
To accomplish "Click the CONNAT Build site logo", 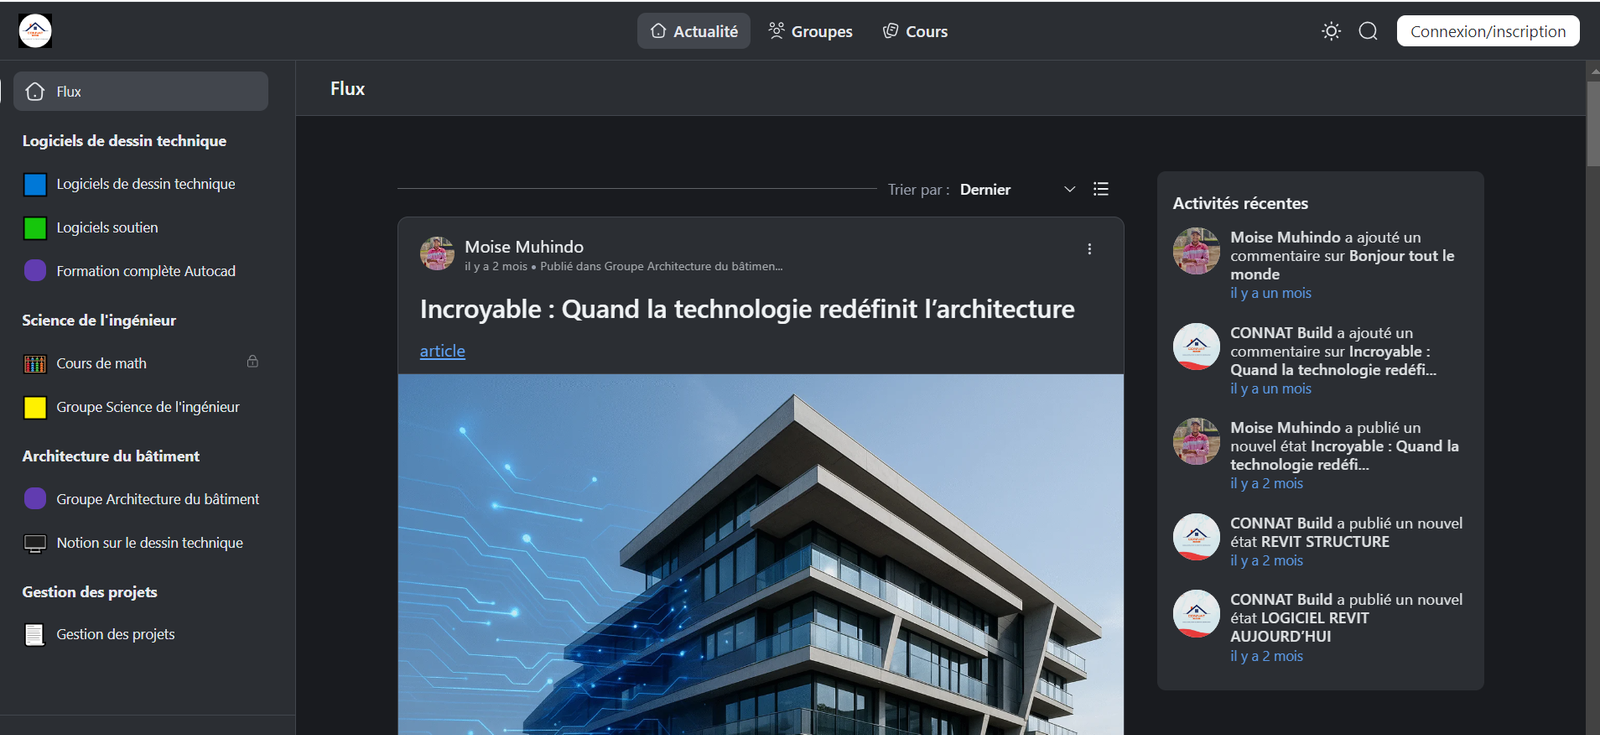I will (35, 31).
